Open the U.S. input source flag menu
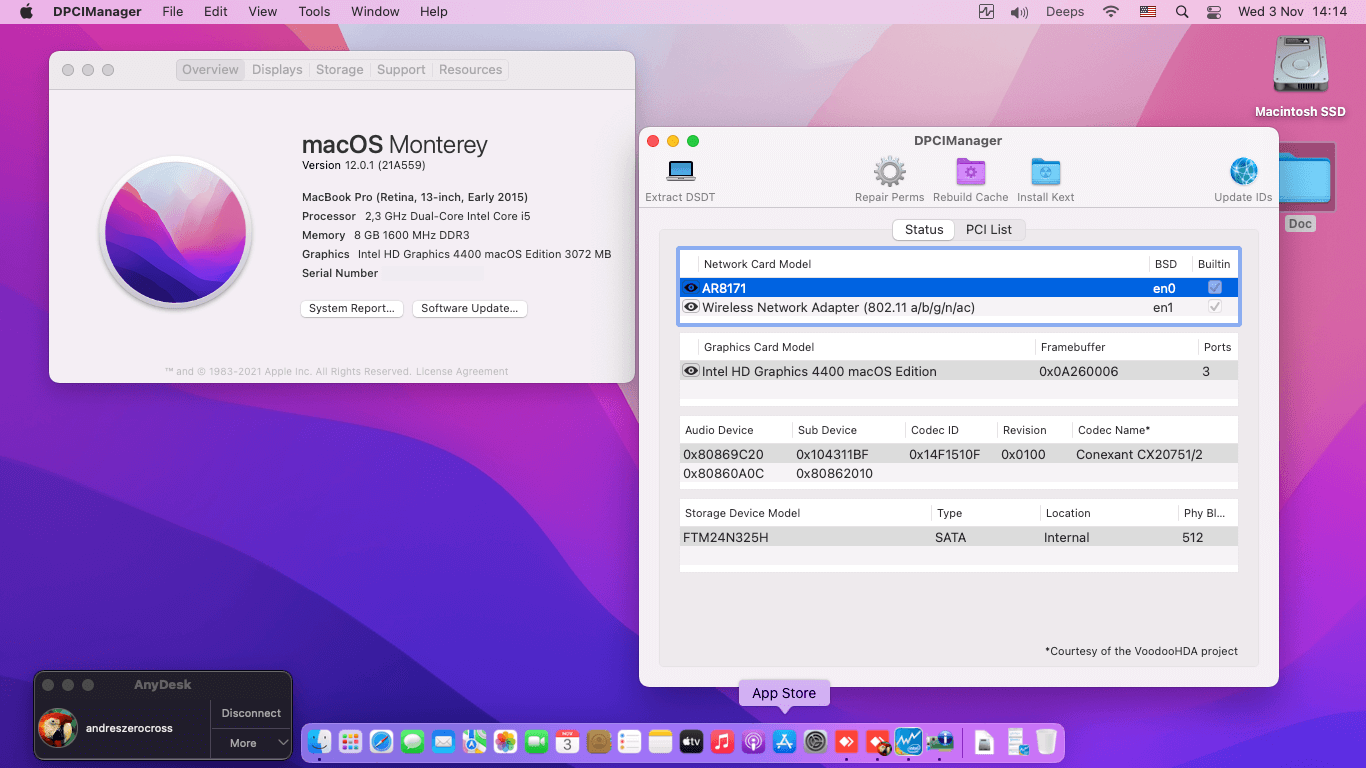1366x768 pixels. click(x=1148, y=12)
